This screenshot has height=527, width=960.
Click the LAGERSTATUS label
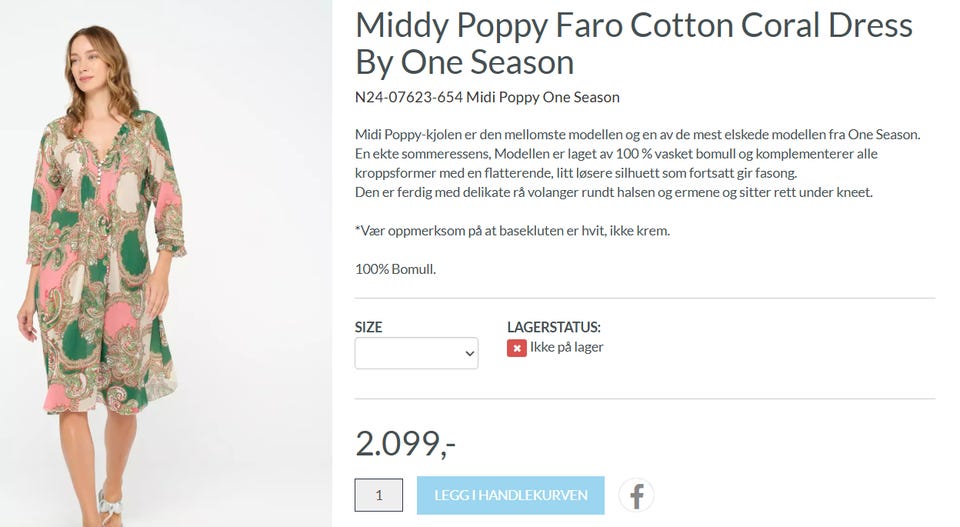tap(553, 327)
